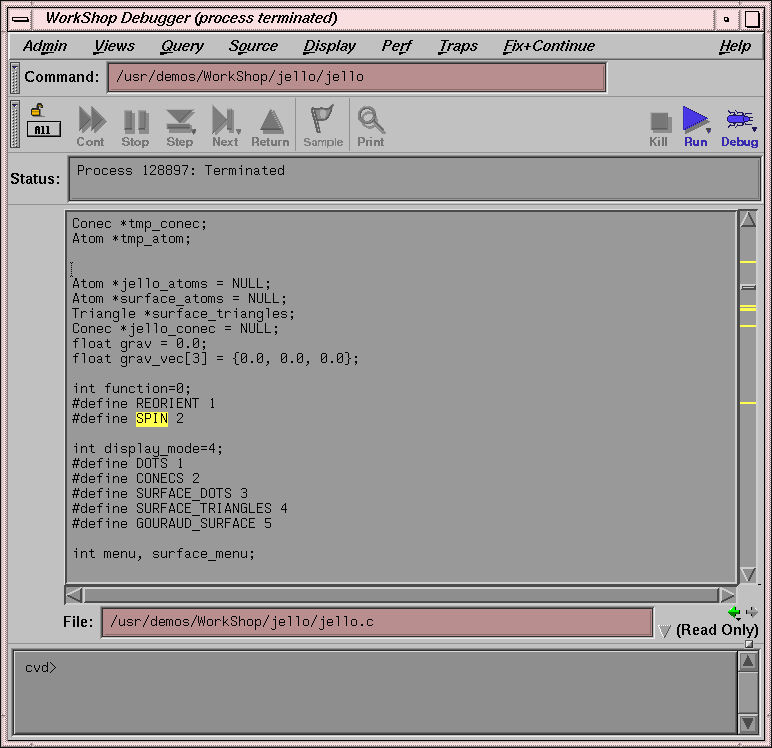Open the Fix+Continue menu
The width and height of the screenshot is (772, 748).
click(x=548, y=46)
